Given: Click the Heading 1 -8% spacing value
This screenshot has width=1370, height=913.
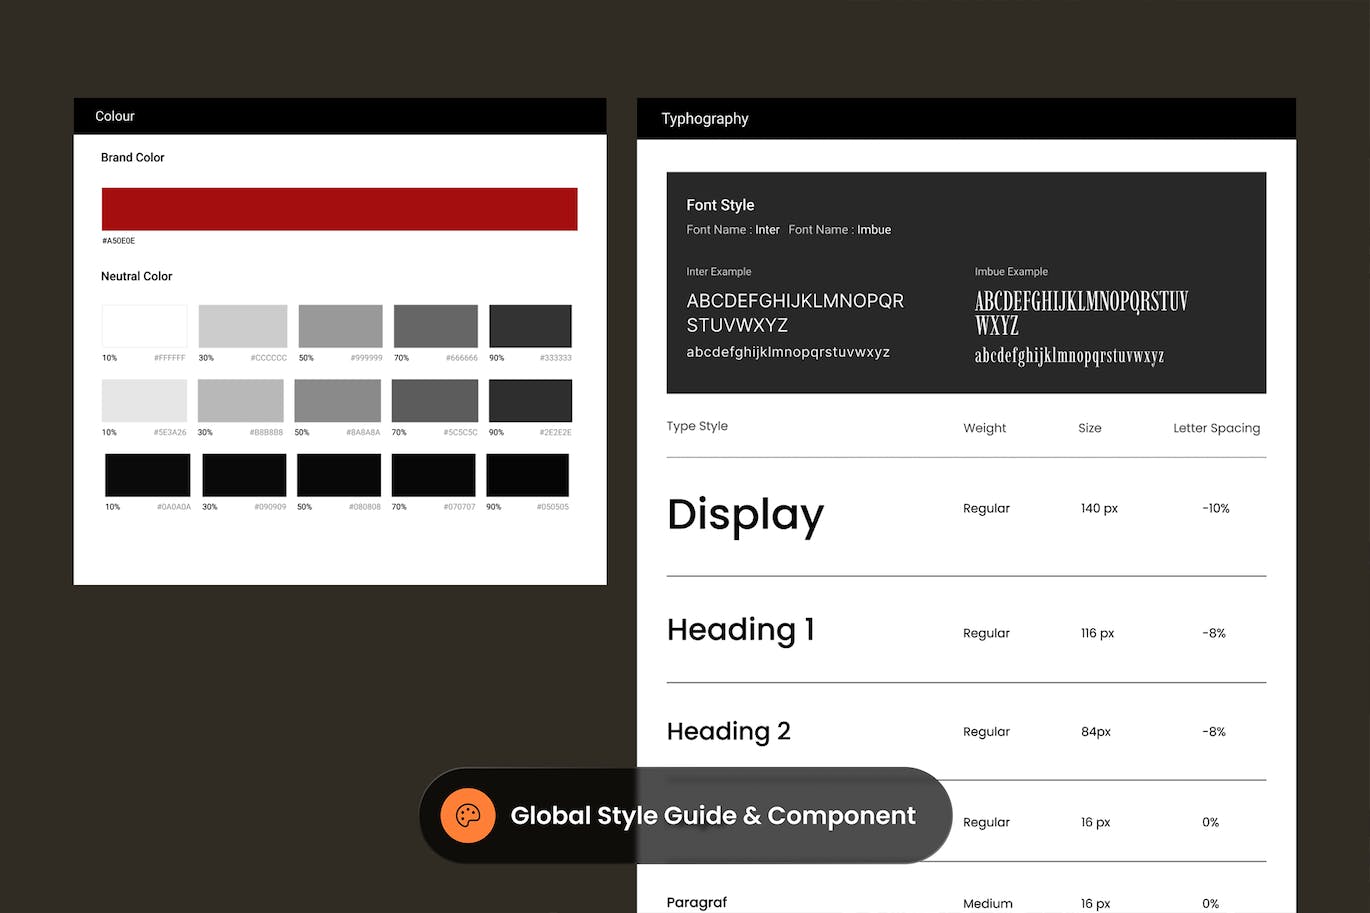Looking at the screenshot, I should pos(1213,633).
